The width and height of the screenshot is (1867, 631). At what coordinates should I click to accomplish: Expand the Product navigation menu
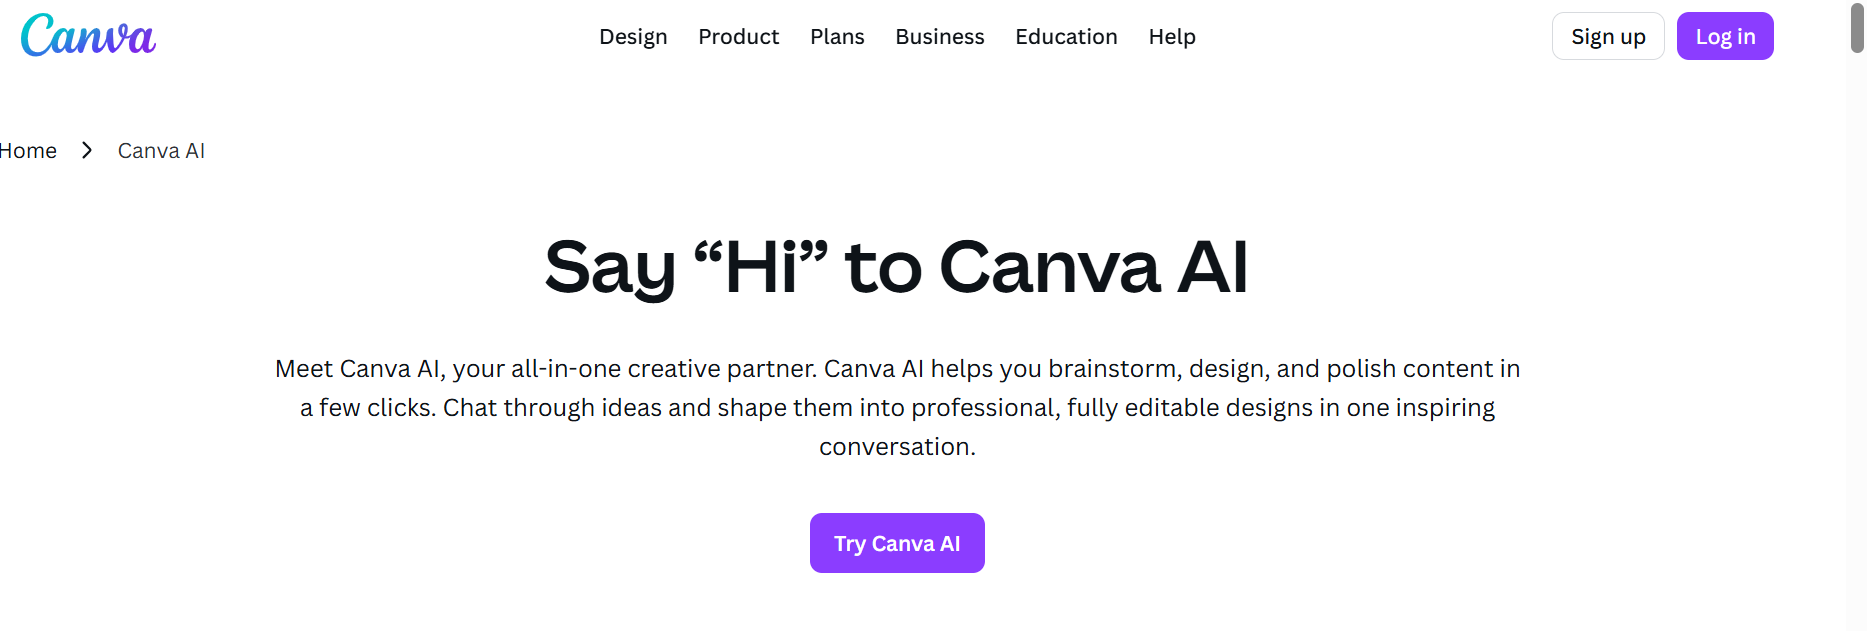click(738, 37)
